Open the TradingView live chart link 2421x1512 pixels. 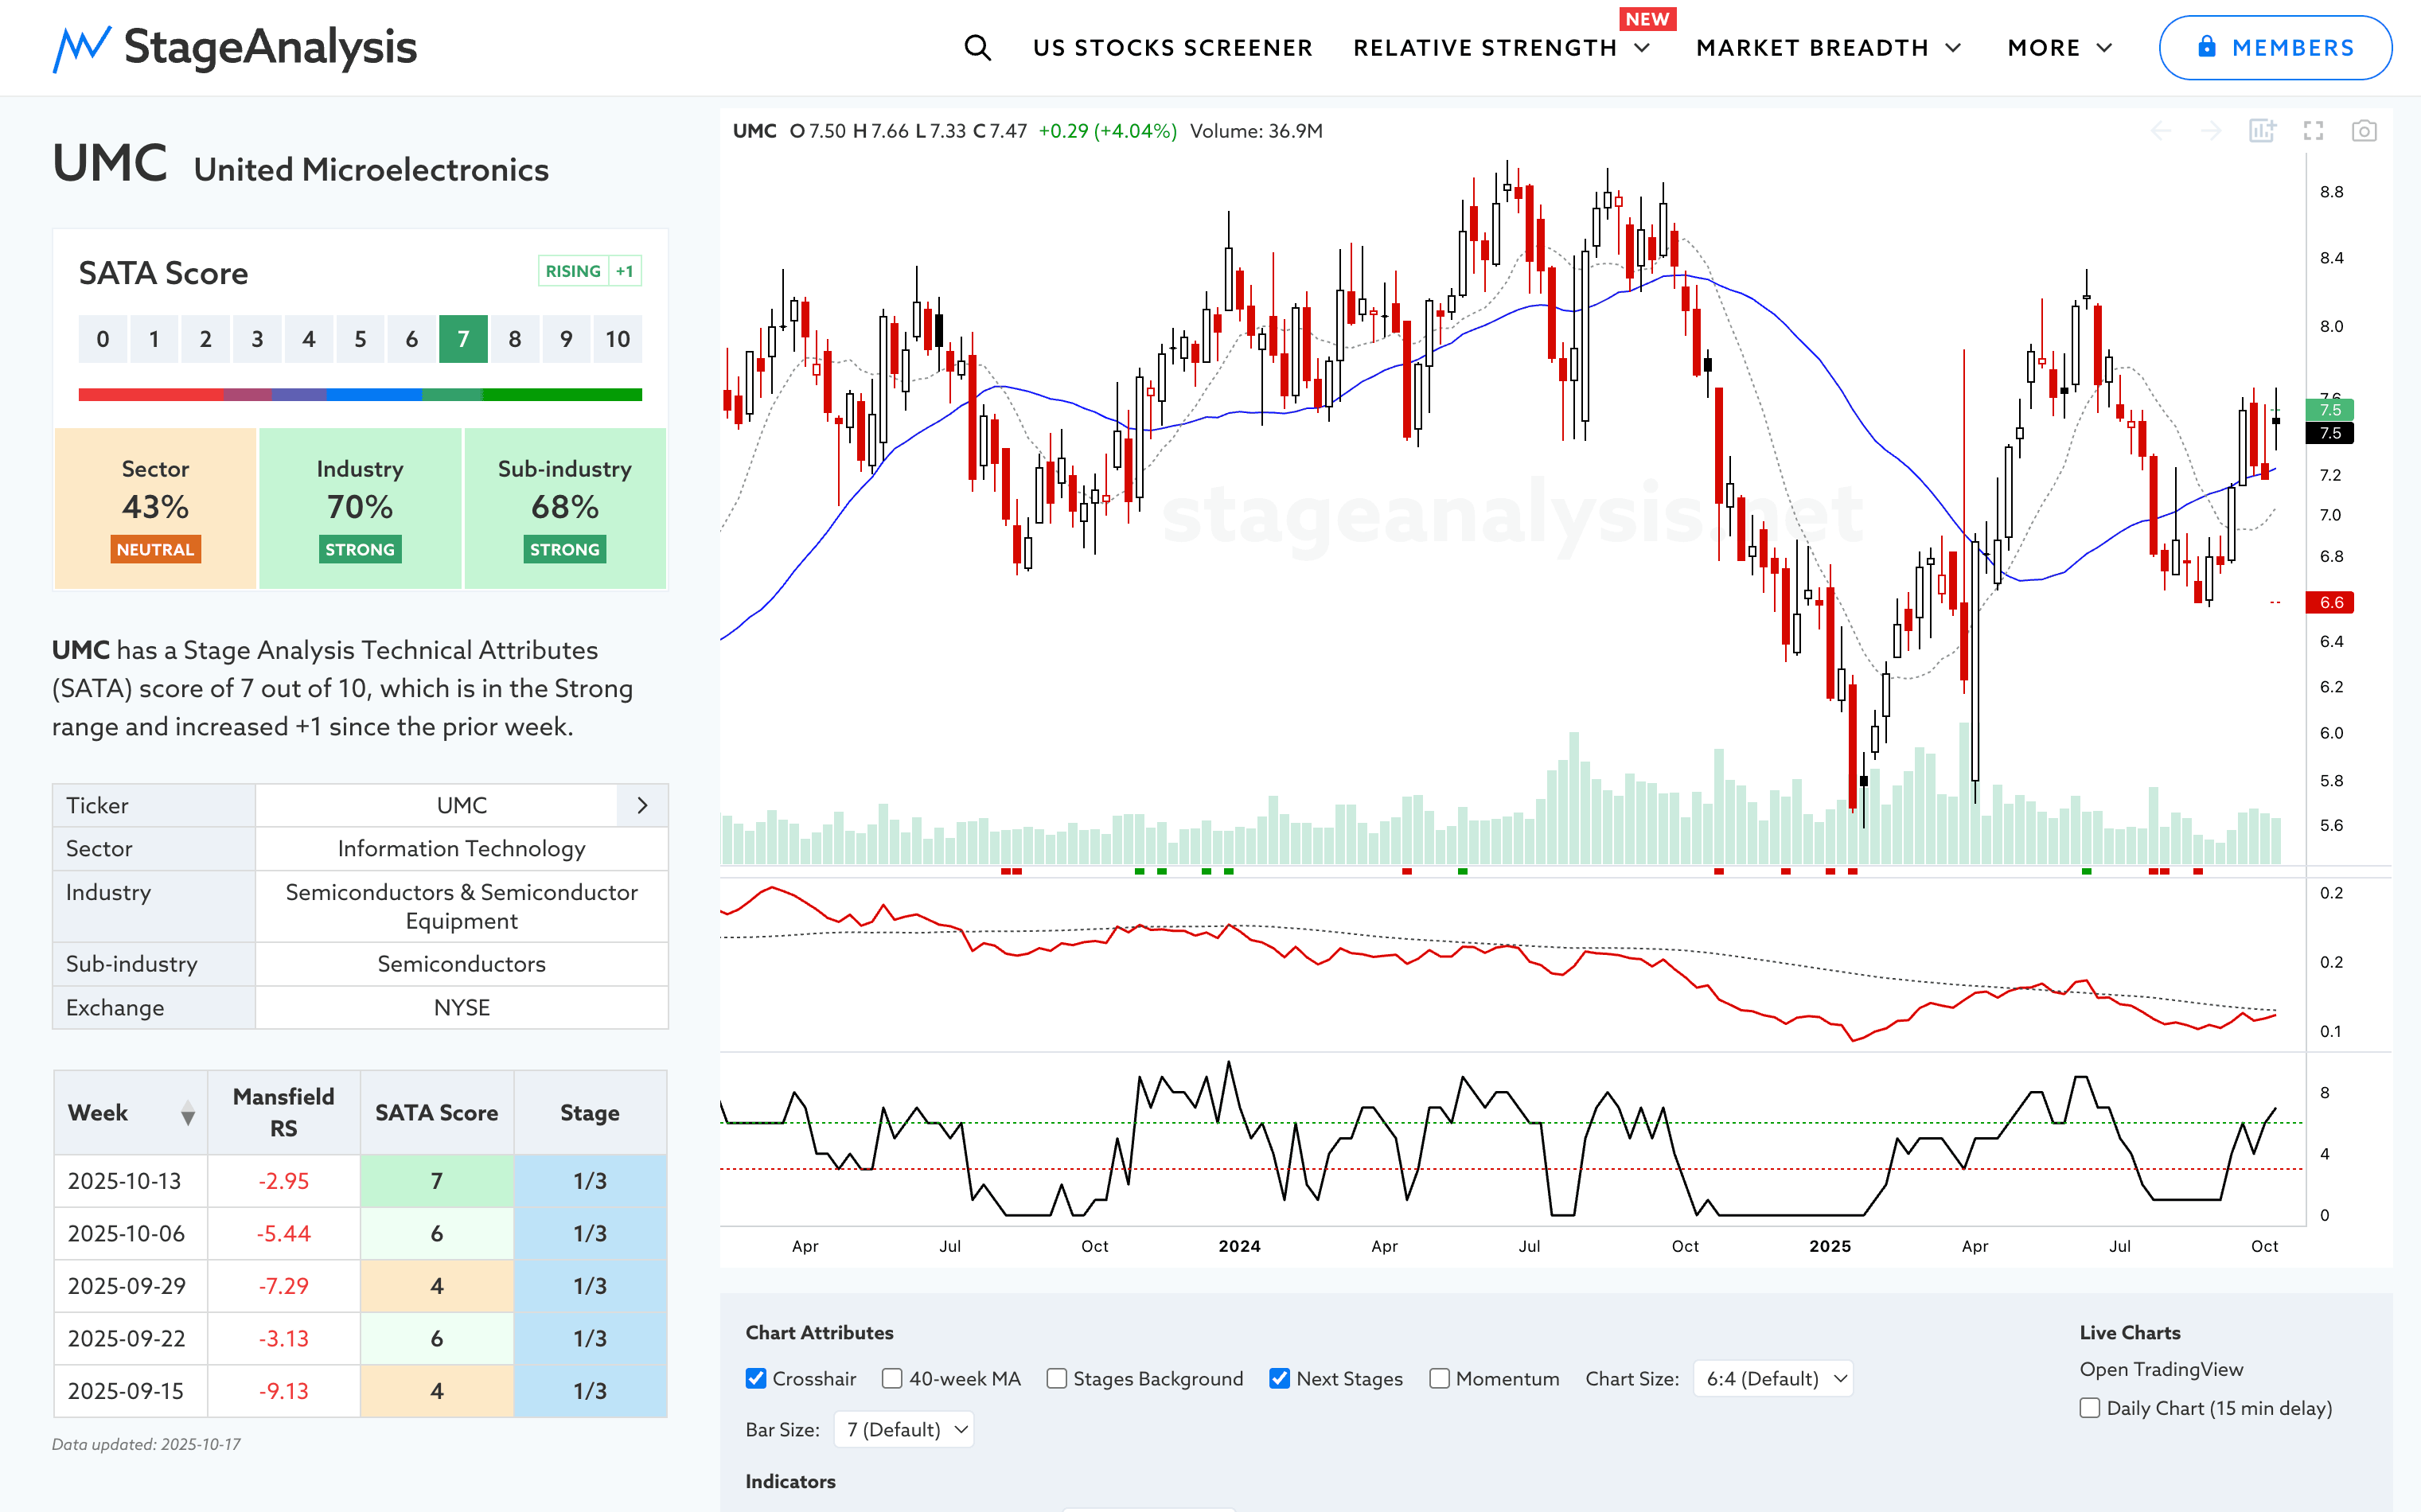2161,1369
